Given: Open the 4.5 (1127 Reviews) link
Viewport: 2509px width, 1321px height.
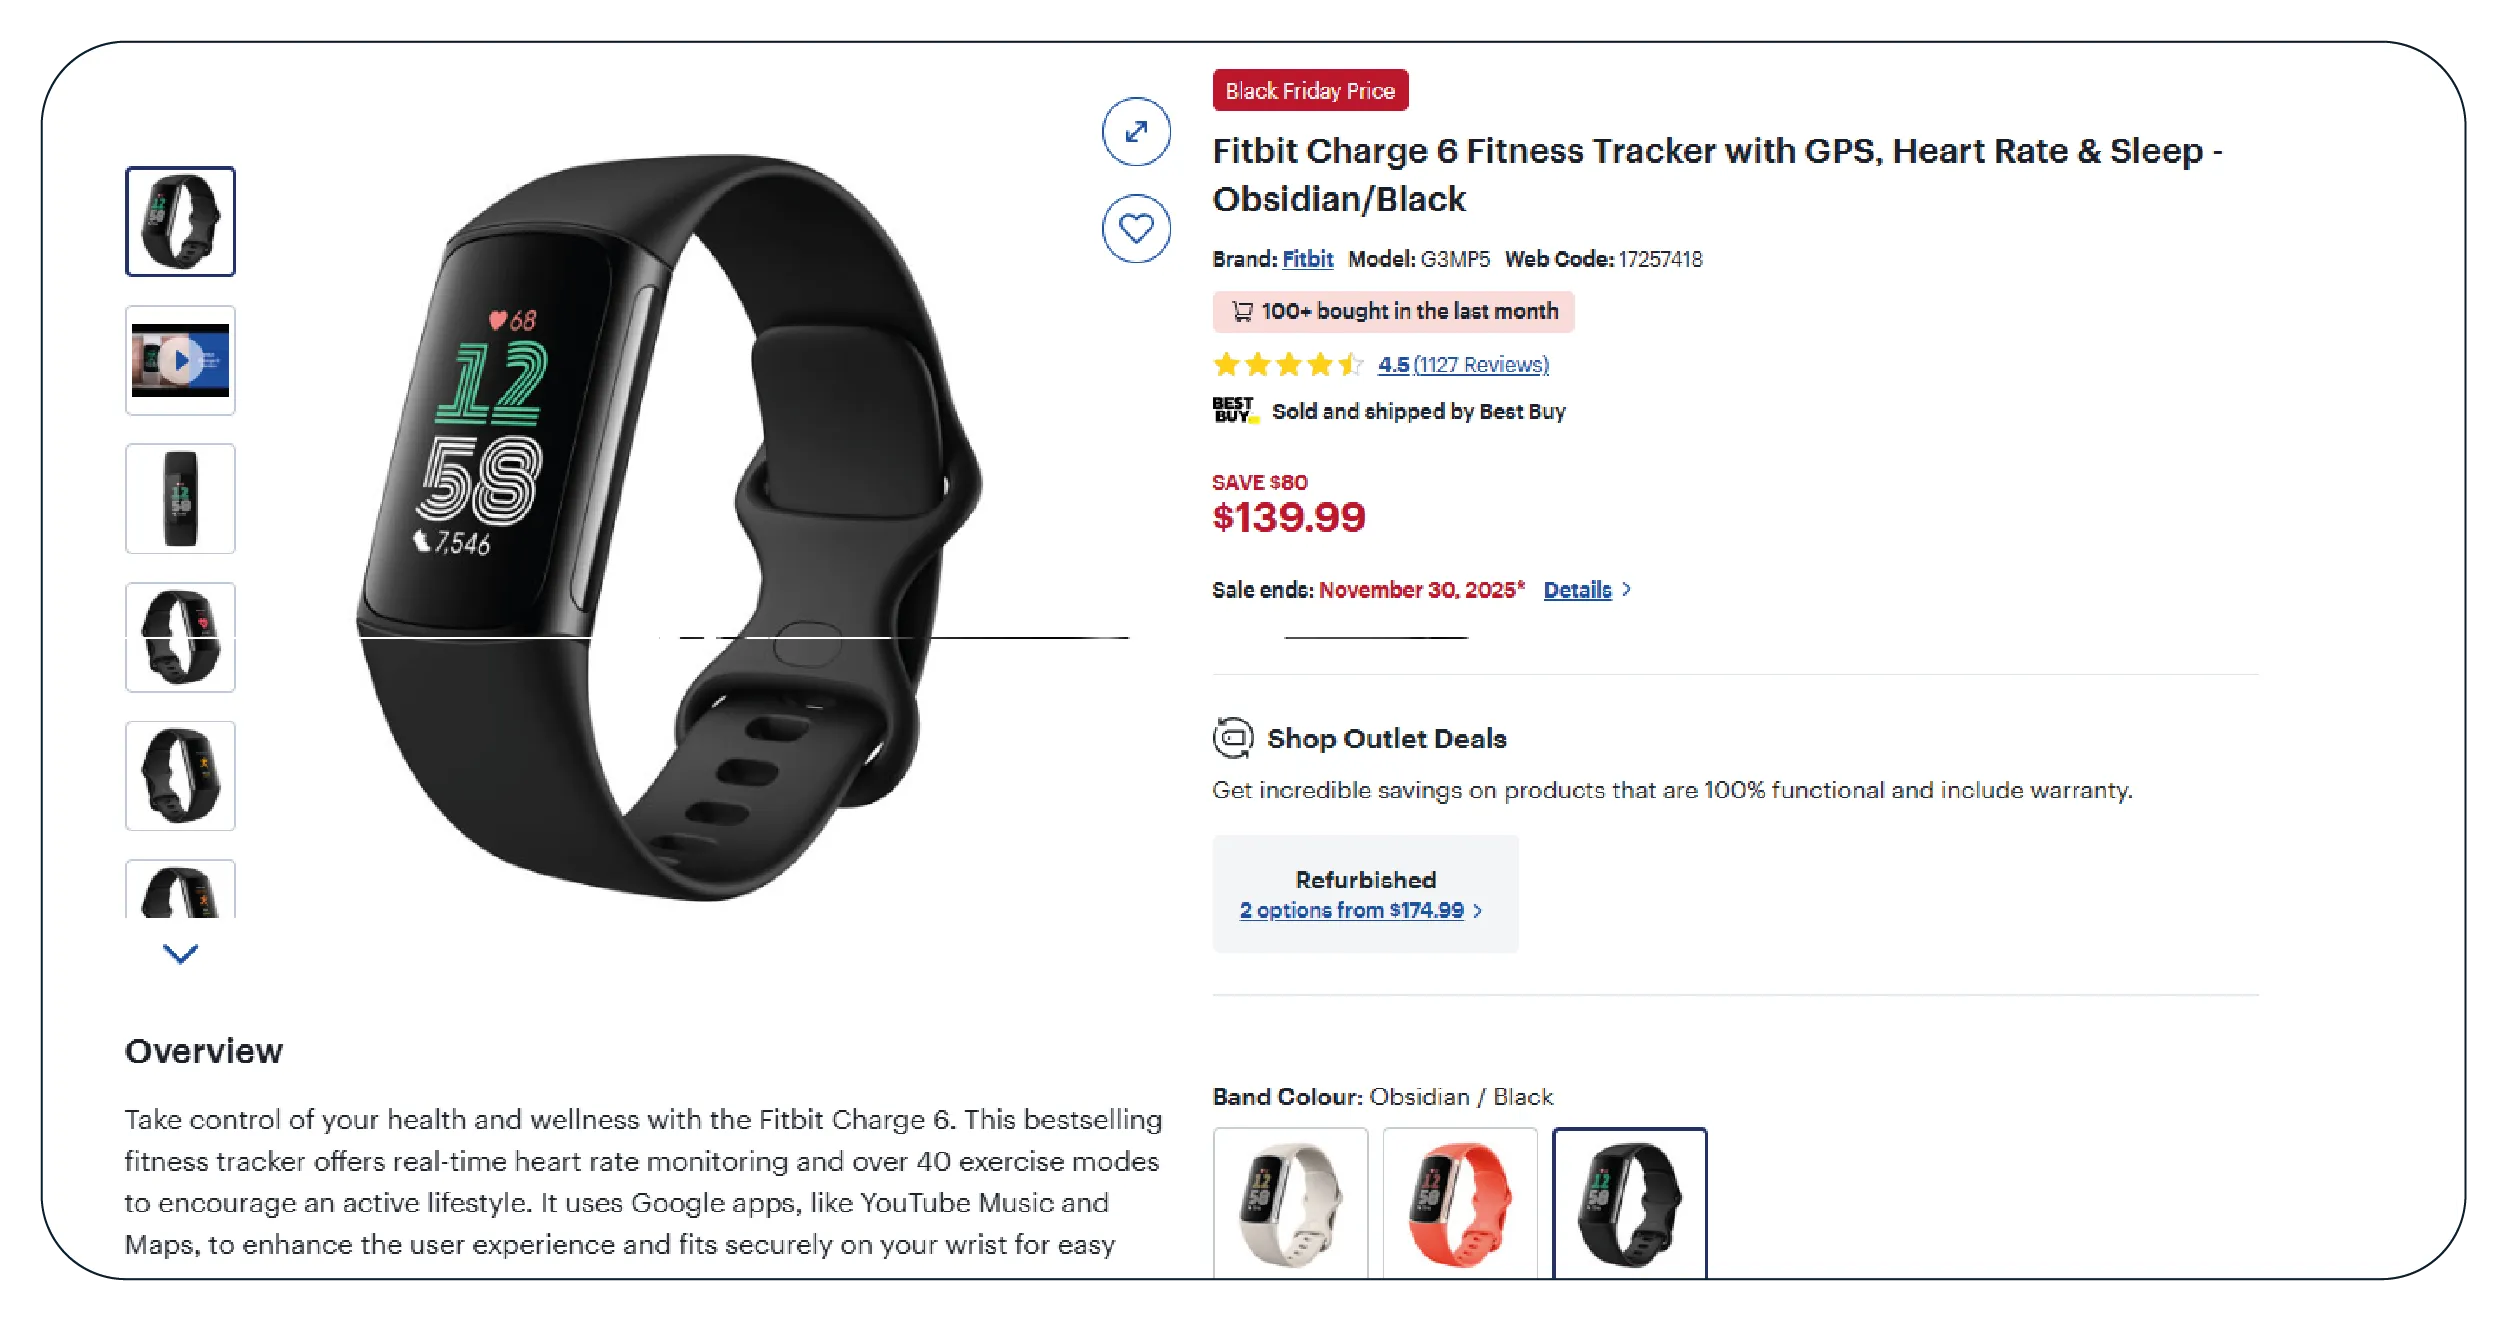Looking at the screenshot, I should [x=1463, y=364].
